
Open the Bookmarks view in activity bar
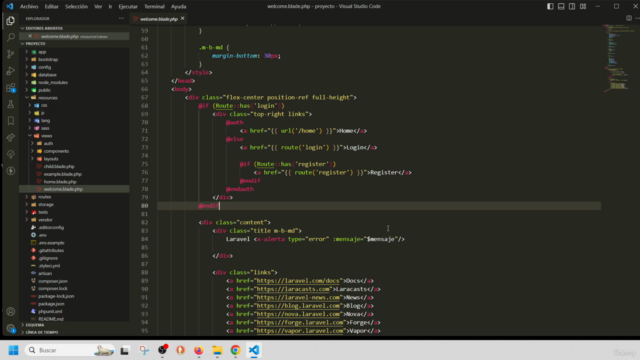point(11,121)
